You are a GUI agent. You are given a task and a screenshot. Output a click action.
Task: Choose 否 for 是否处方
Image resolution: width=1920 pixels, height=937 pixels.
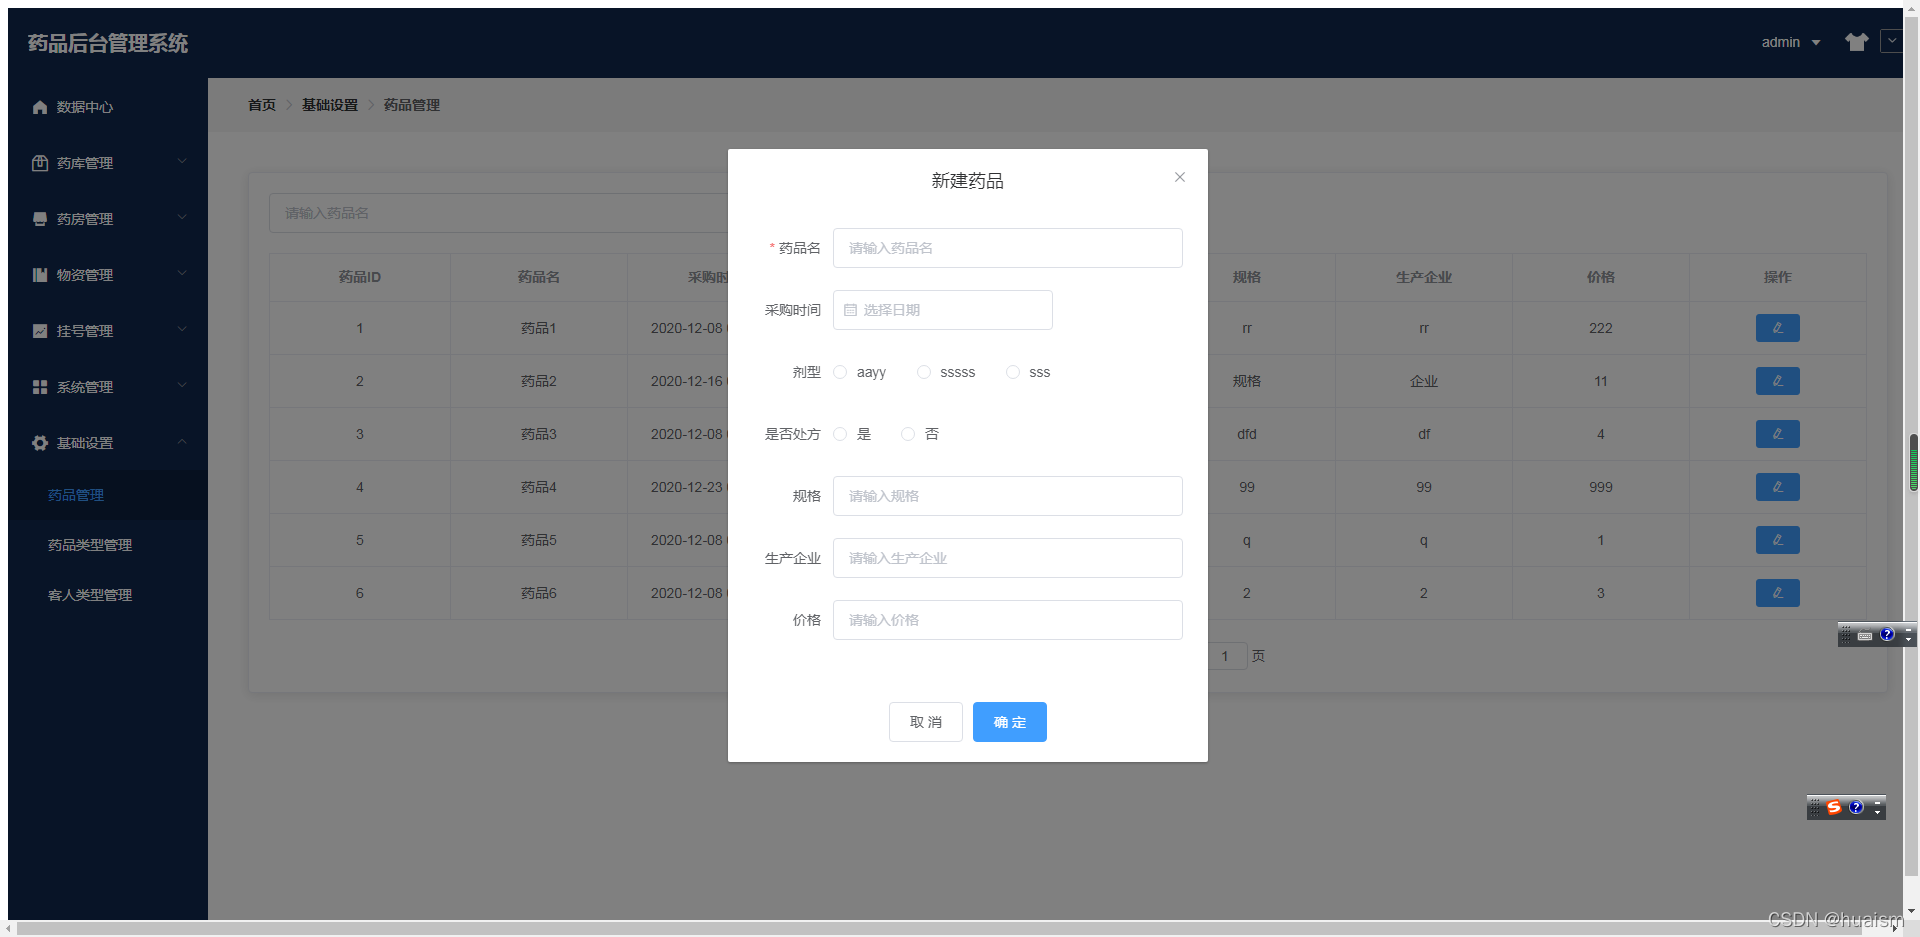[x=920, y=434]
